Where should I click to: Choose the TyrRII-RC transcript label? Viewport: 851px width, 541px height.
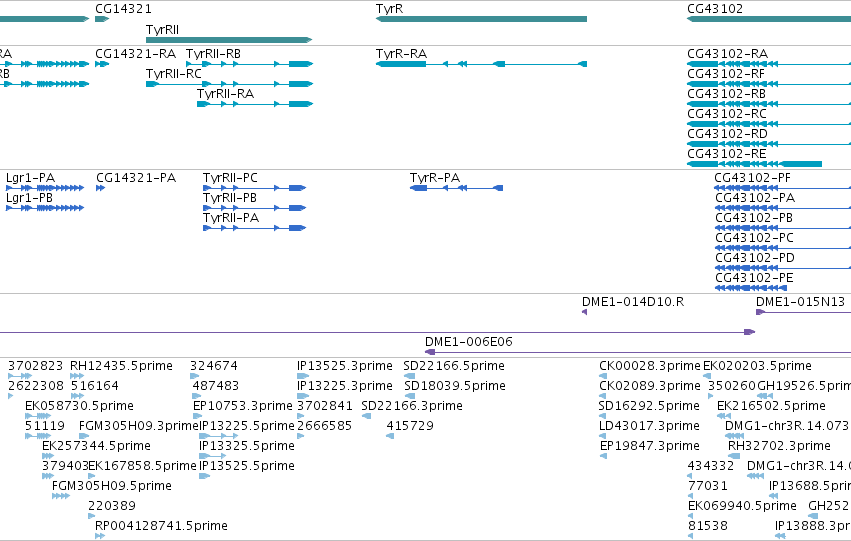(x=174, y=74)
